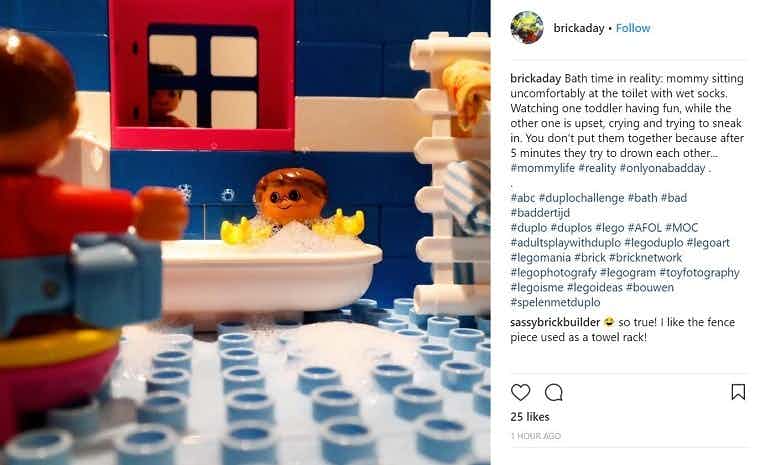The image size is (760, 465).
Task: Open the #onlyonabadday hashtag
Action: click(x=663, y=168)
